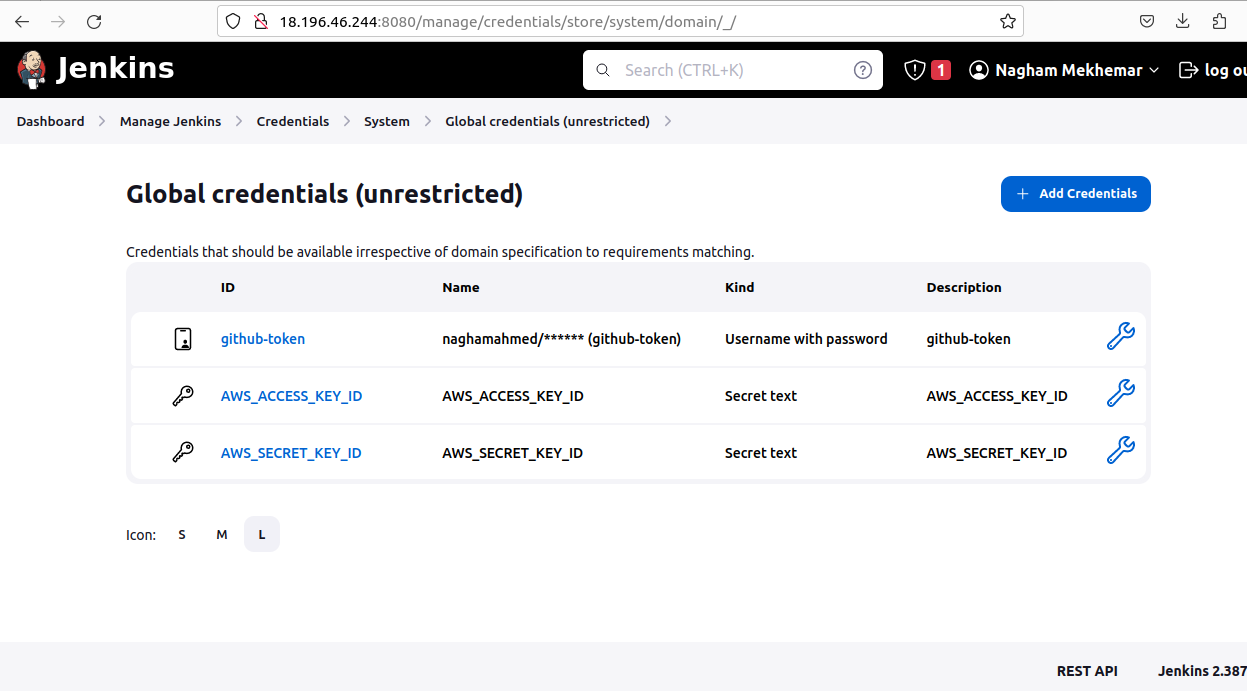Open the browser downloads icon

point(1183,21)
